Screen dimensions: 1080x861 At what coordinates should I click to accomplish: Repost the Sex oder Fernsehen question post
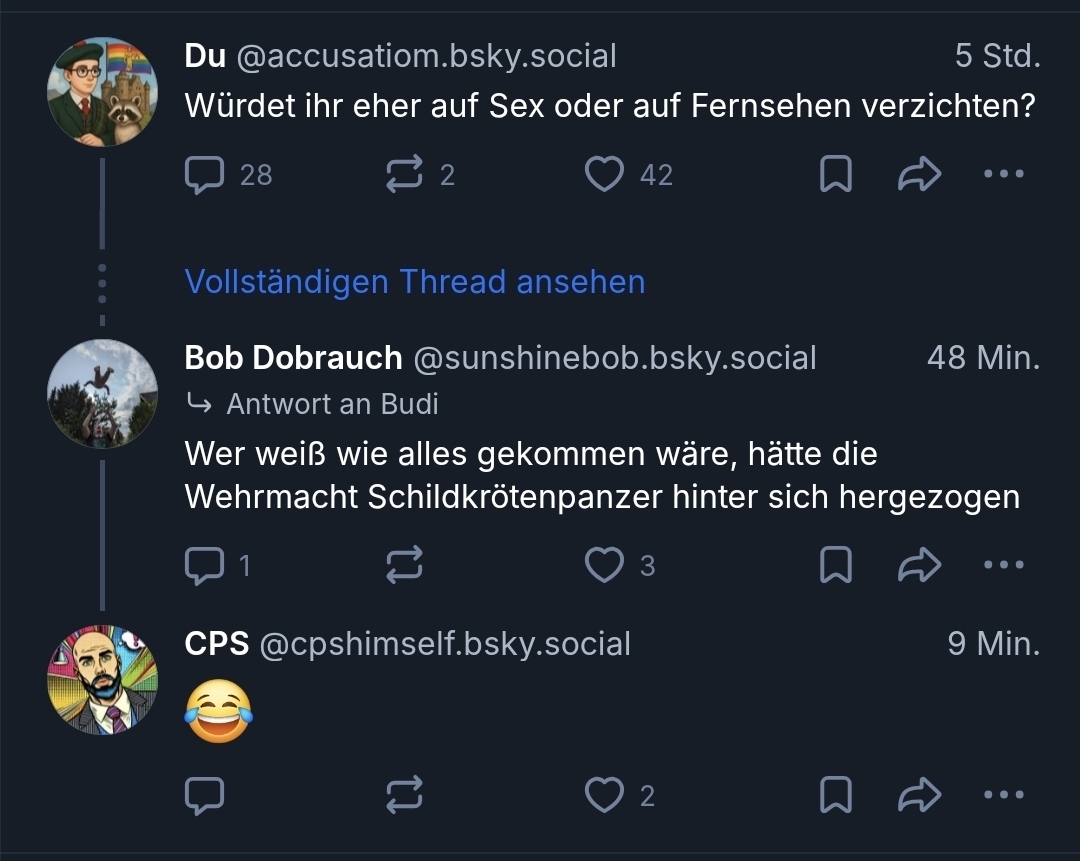(404, 175)
